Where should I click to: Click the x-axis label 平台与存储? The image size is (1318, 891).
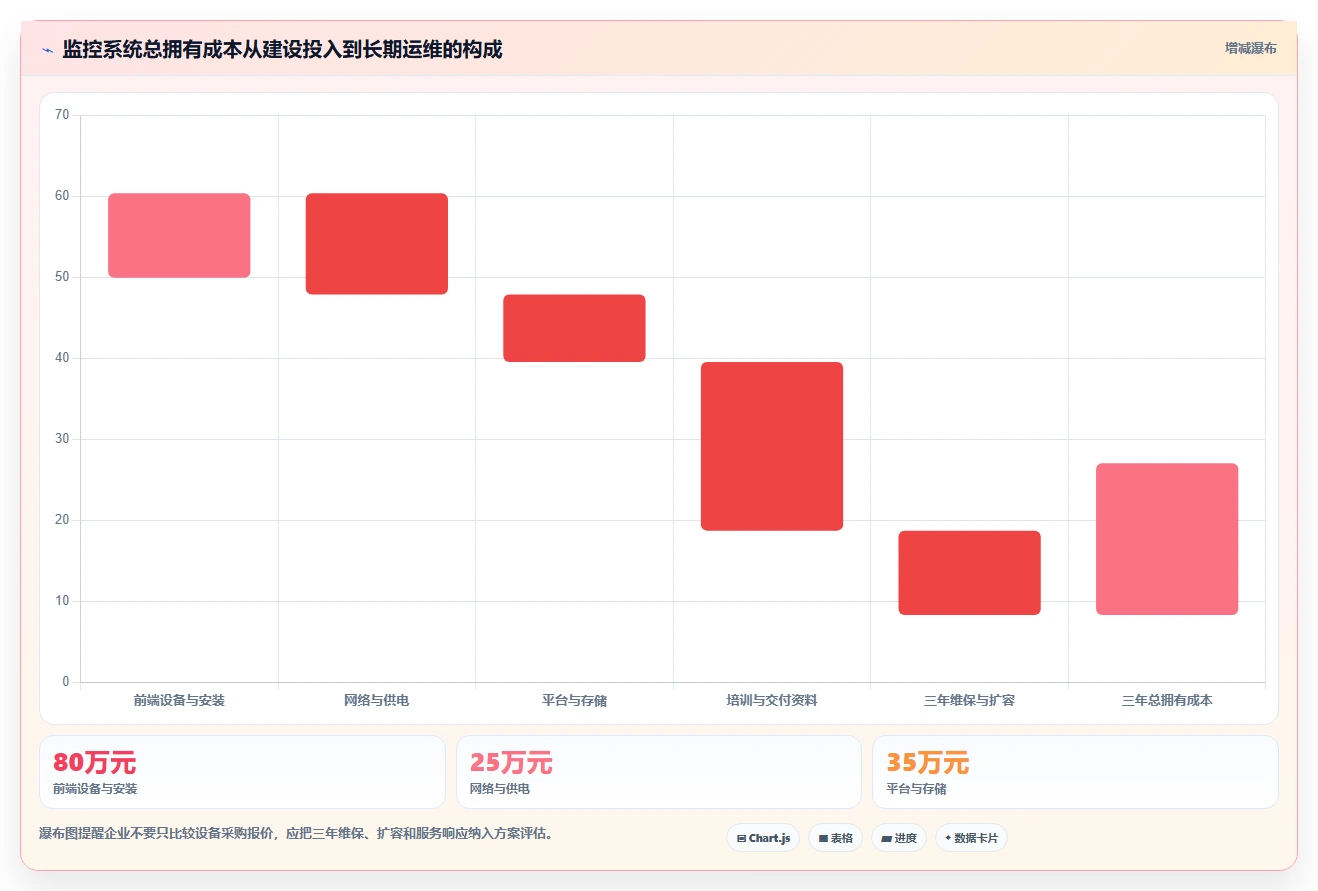(x=574, y=700)
